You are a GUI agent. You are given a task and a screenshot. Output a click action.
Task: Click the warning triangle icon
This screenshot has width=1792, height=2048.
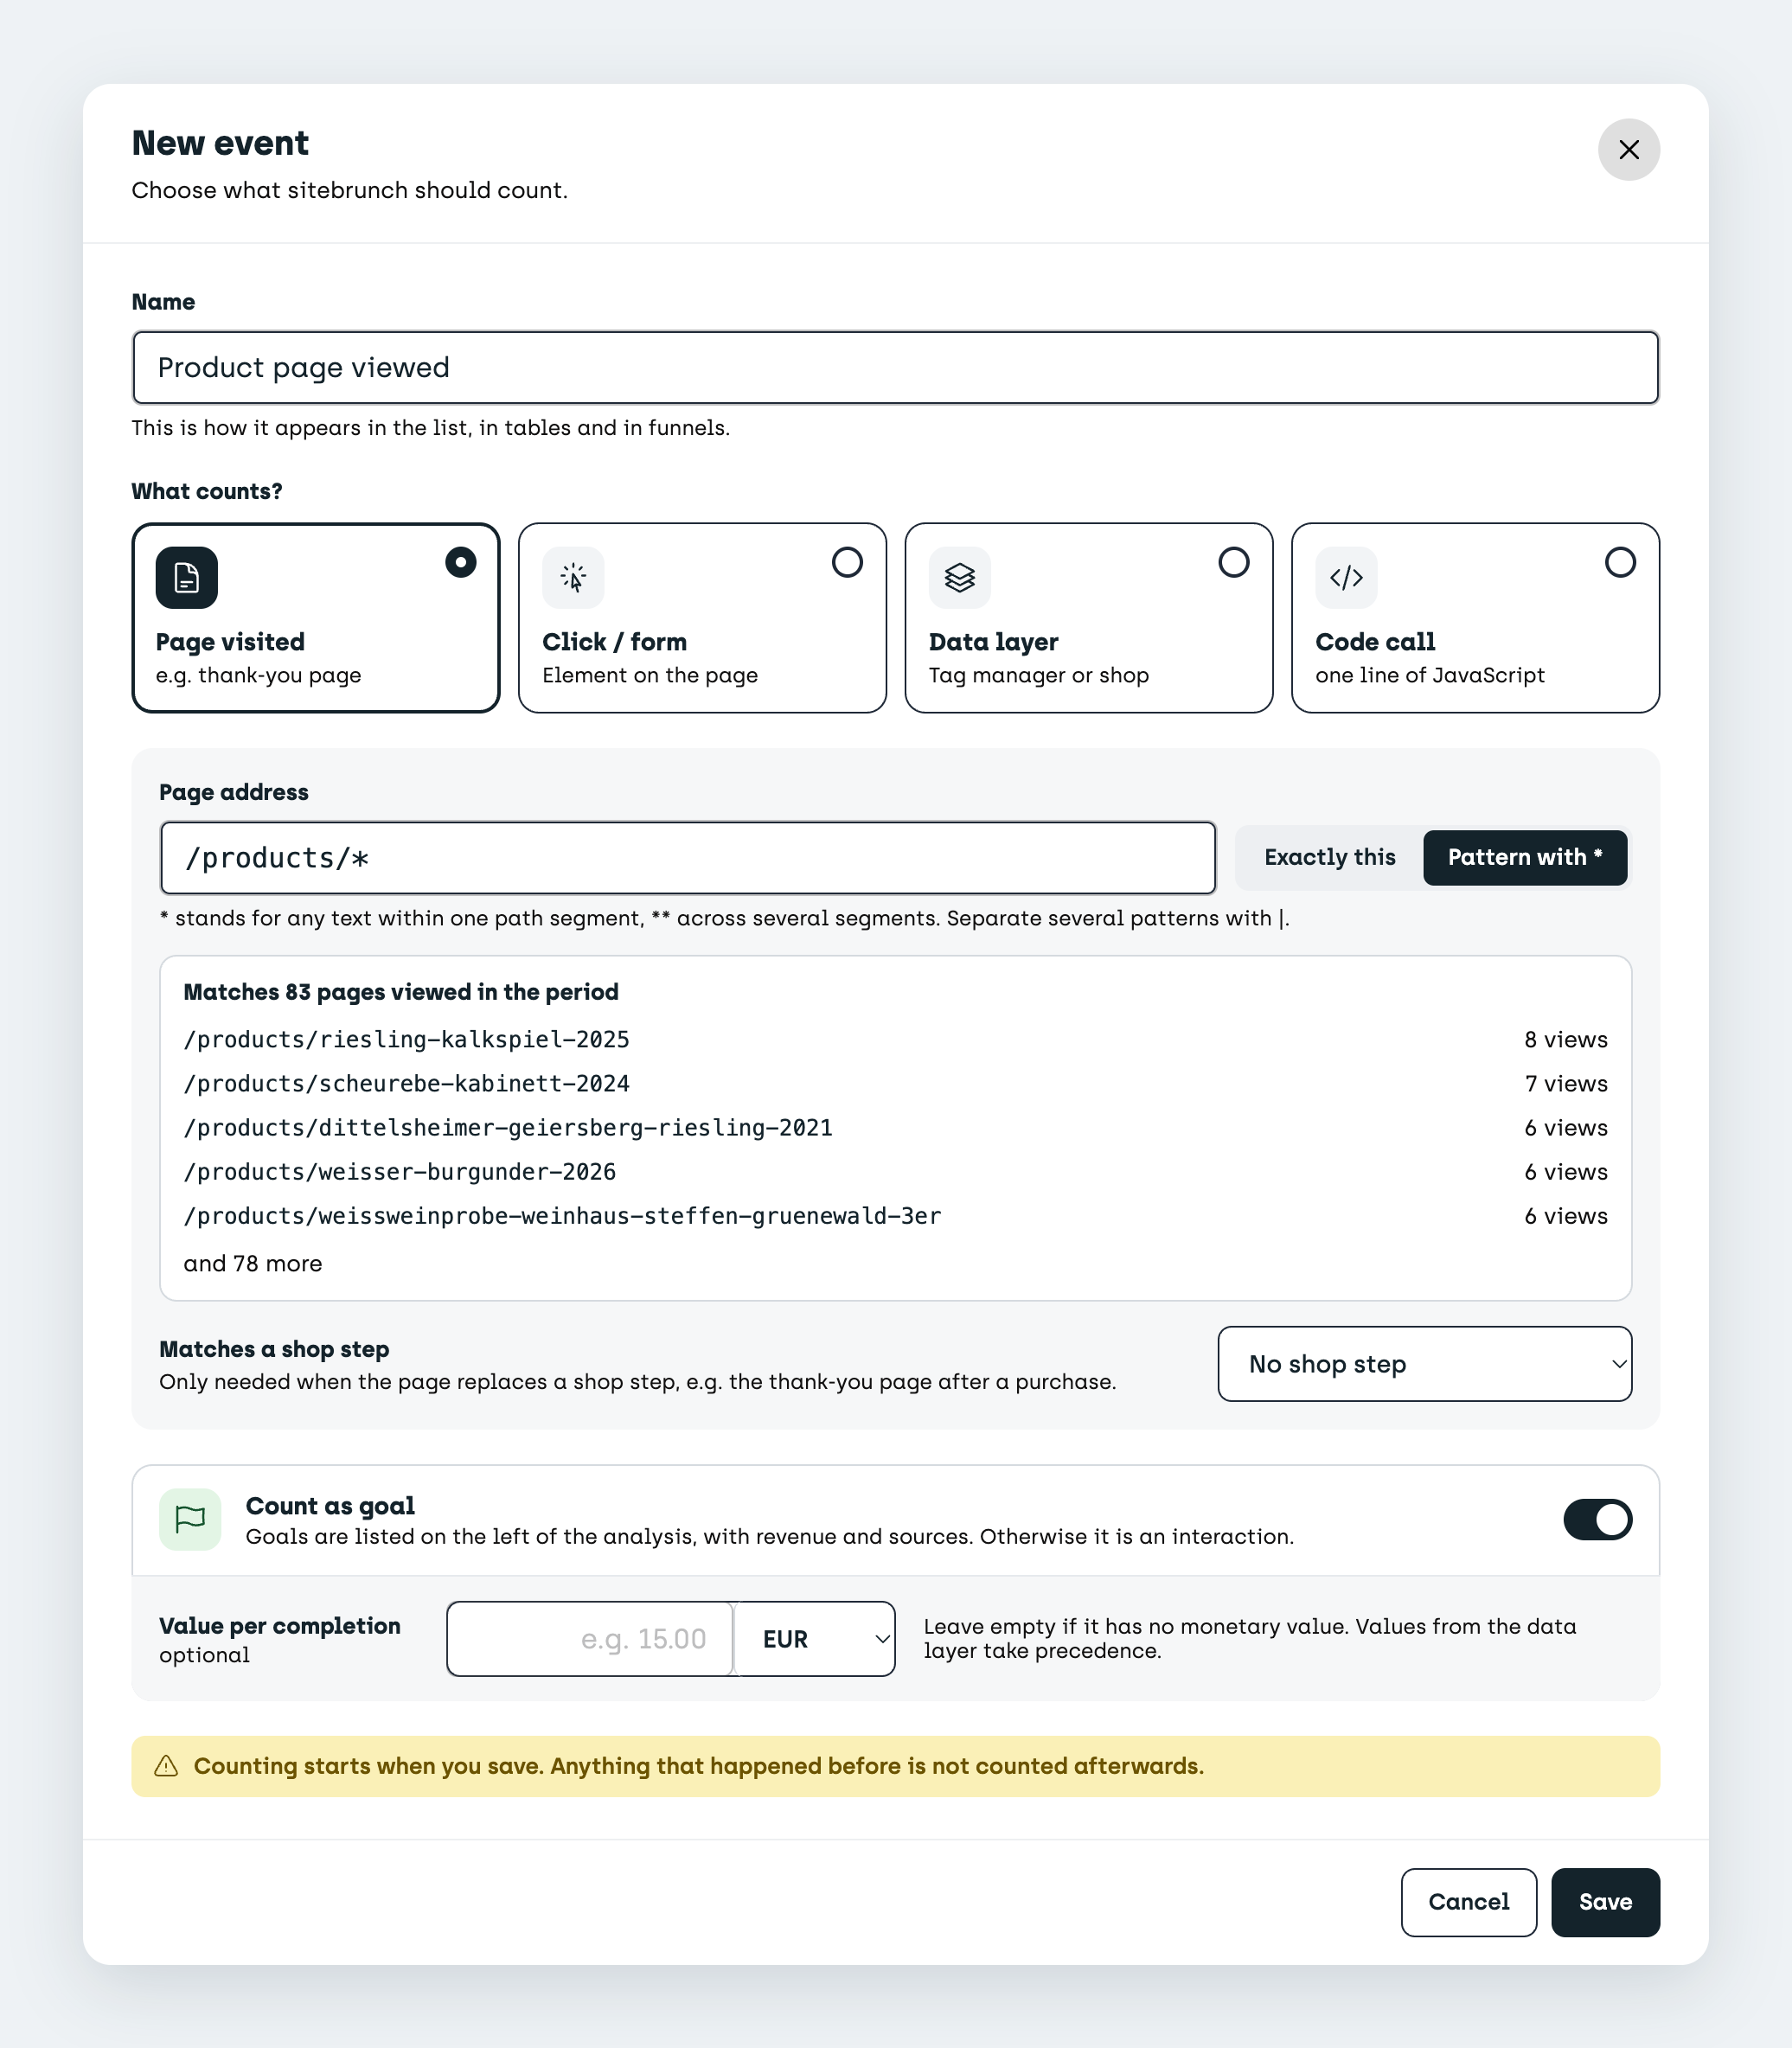[x=167, y=1766]
